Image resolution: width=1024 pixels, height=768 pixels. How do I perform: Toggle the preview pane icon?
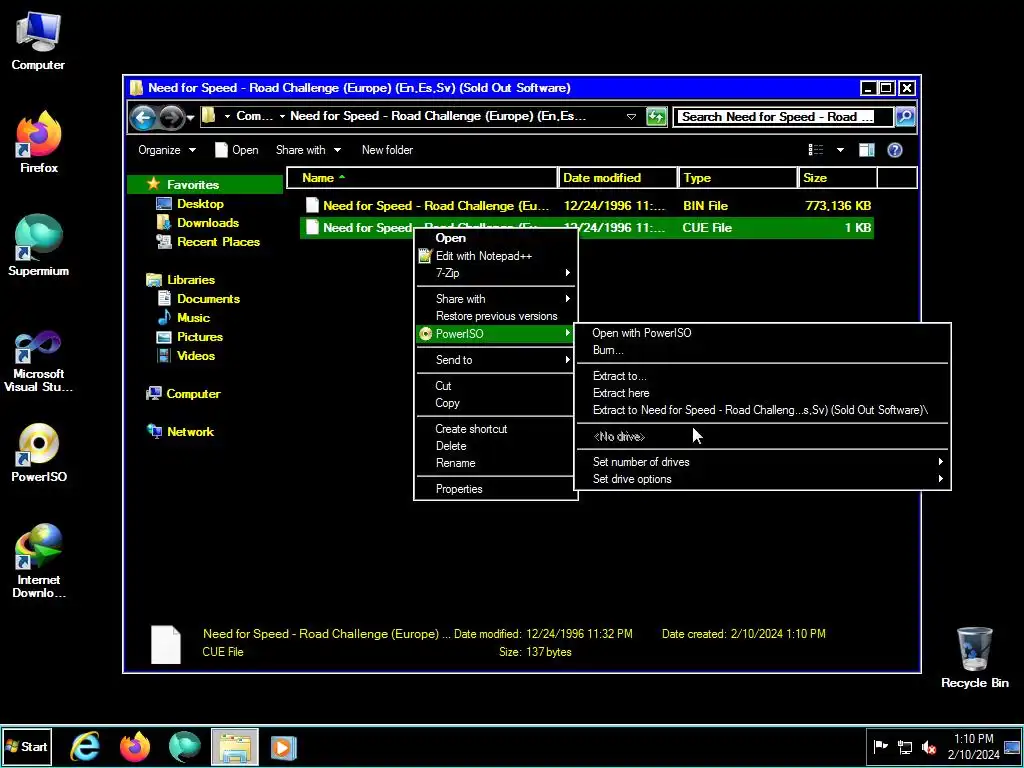(x=867, y=150)
